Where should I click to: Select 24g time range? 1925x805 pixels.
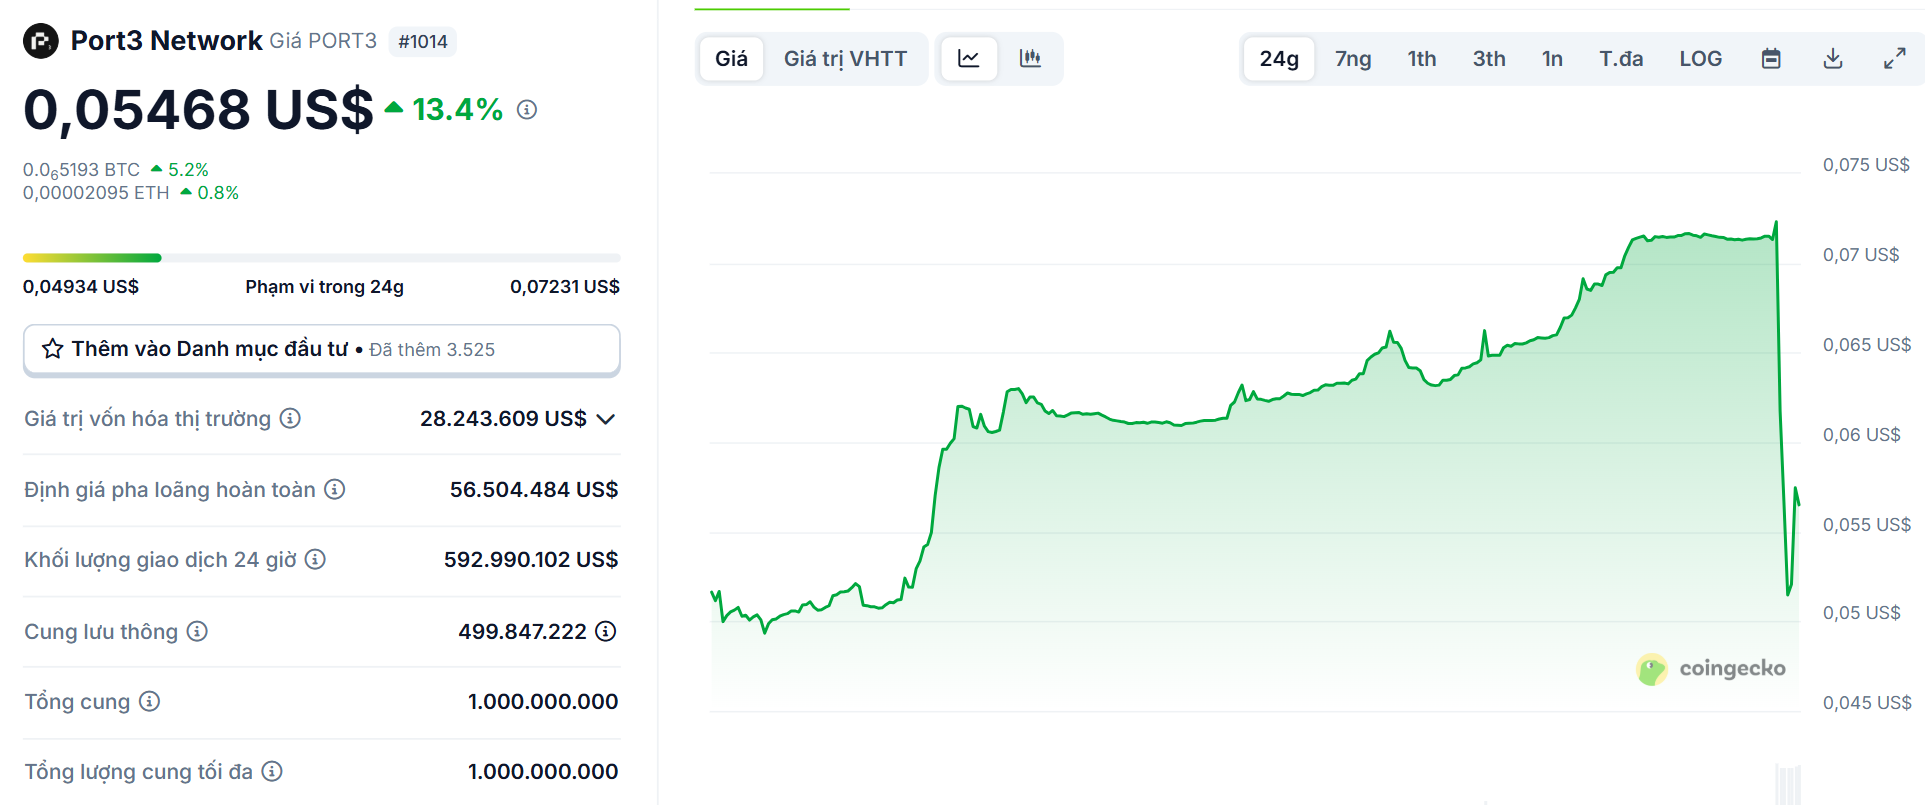(x=1279, y=58)
